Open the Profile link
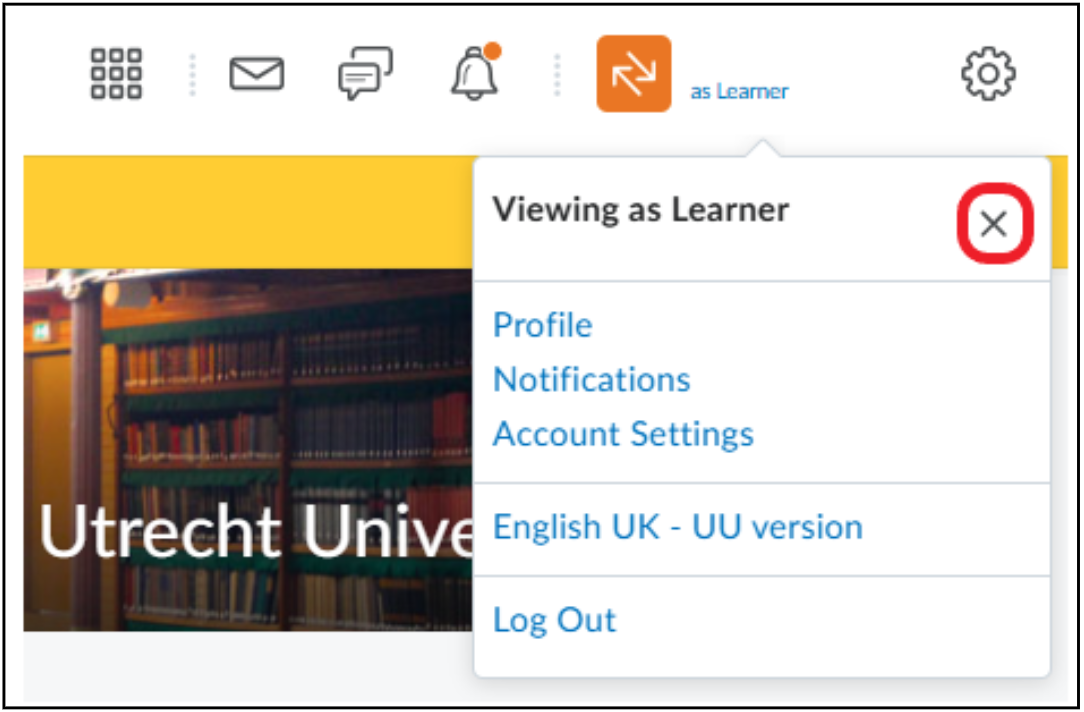 coord(543,325)
